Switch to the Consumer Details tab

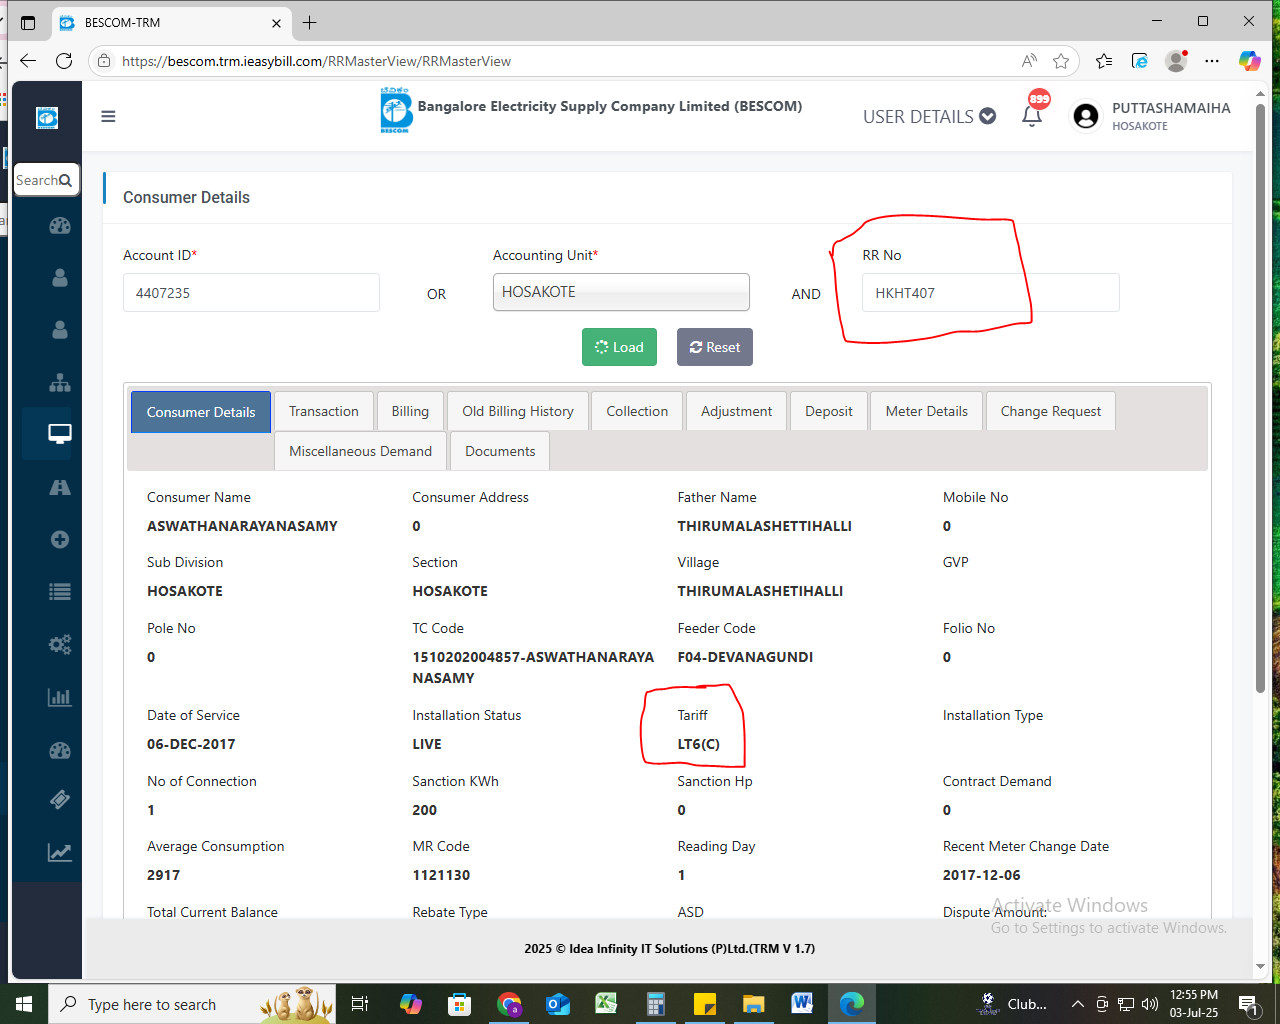click(x=201, y=412)
